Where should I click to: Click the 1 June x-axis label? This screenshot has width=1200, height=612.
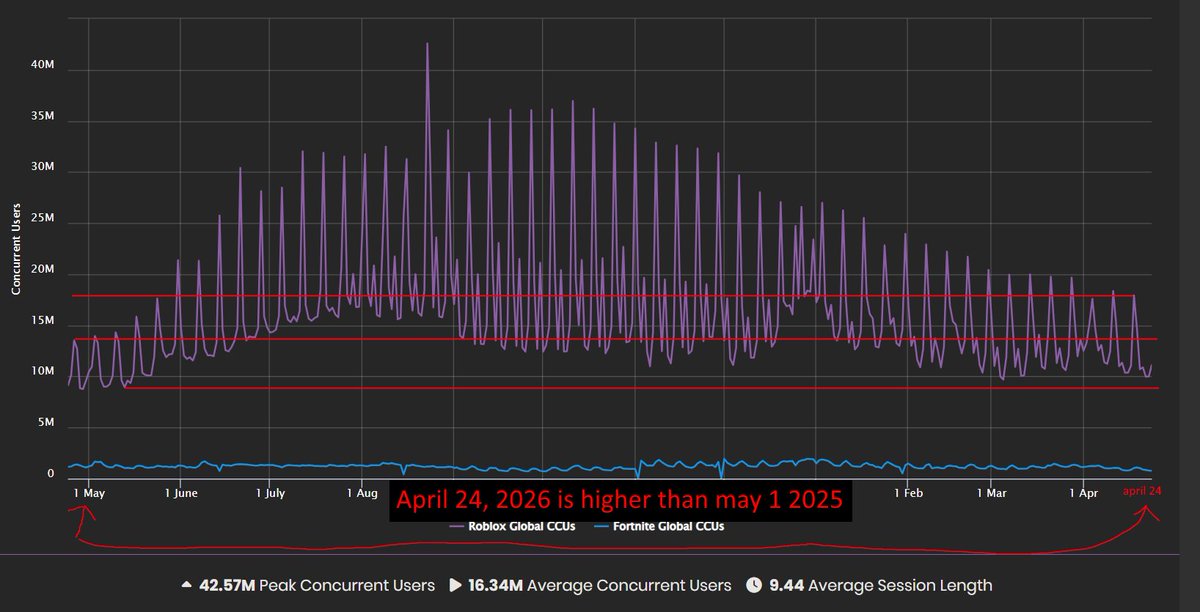(180, 493)
